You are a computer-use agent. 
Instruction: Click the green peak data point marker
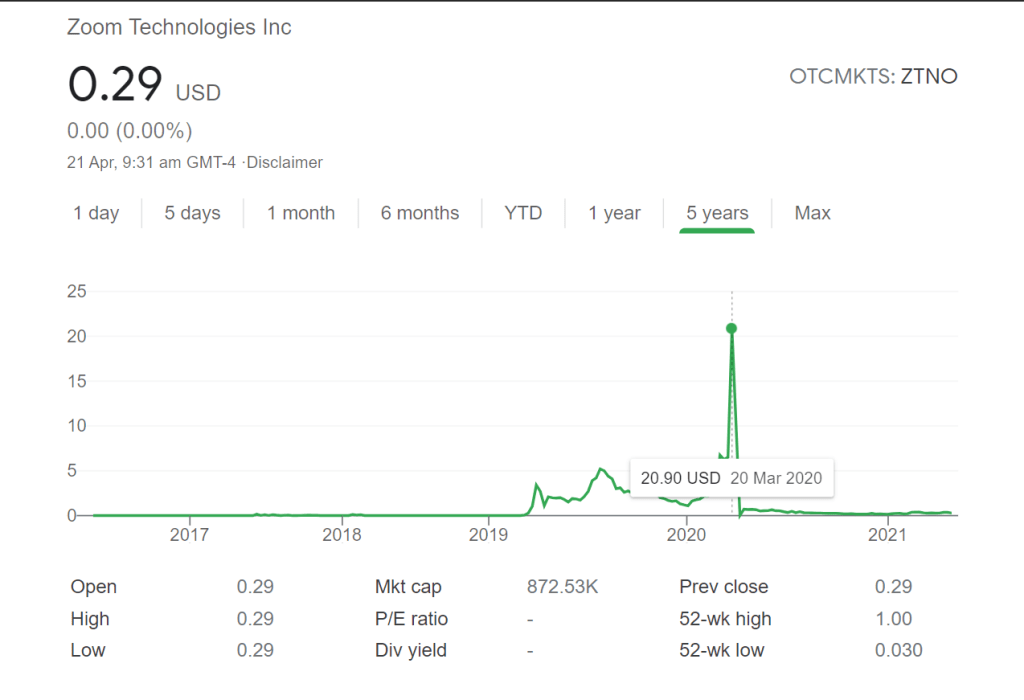coord(732,328)
